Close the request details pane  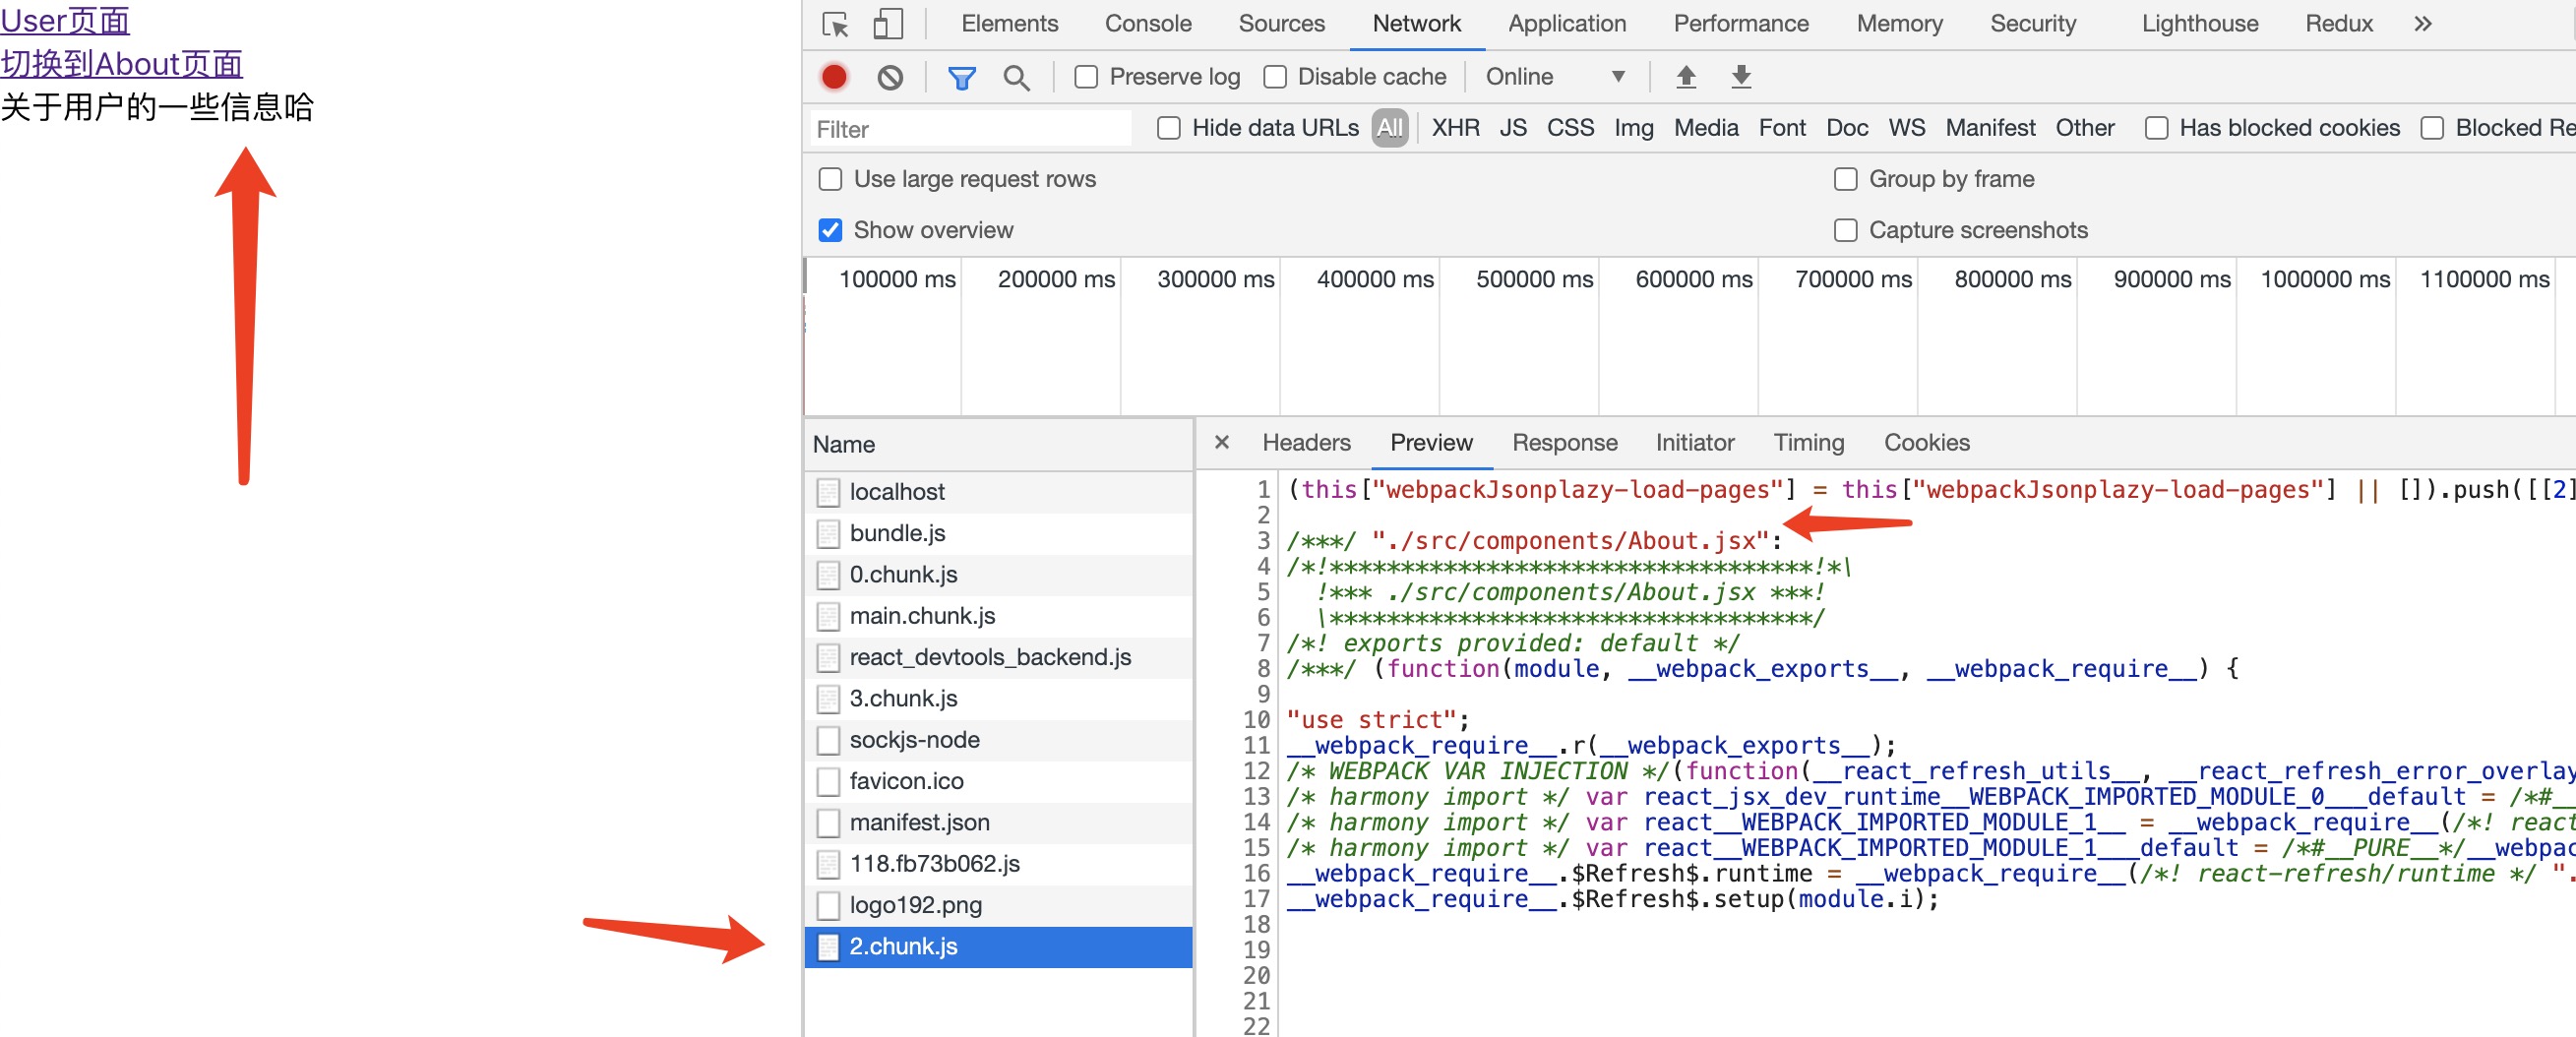coord(1221,442)
